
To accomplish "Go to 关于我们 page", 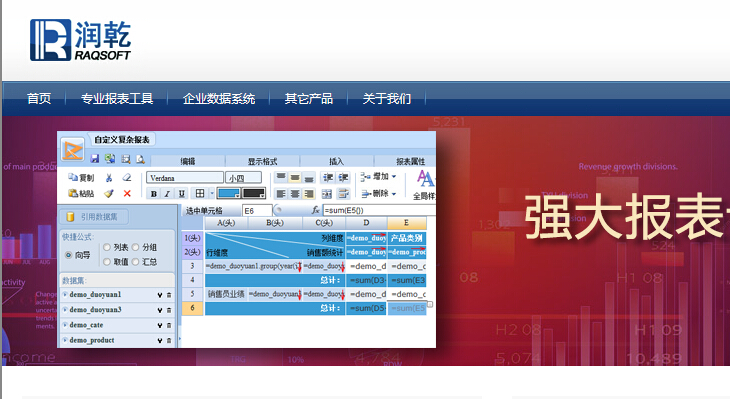I will [386, 99].
